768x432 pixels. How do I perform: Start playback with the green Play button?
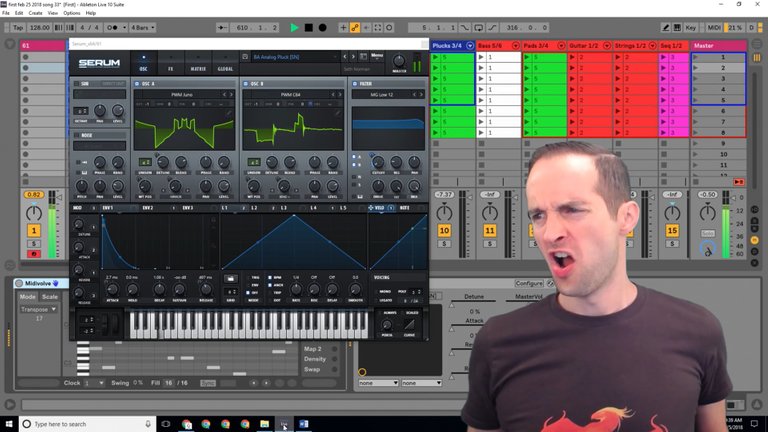click(x=294, y=28)
